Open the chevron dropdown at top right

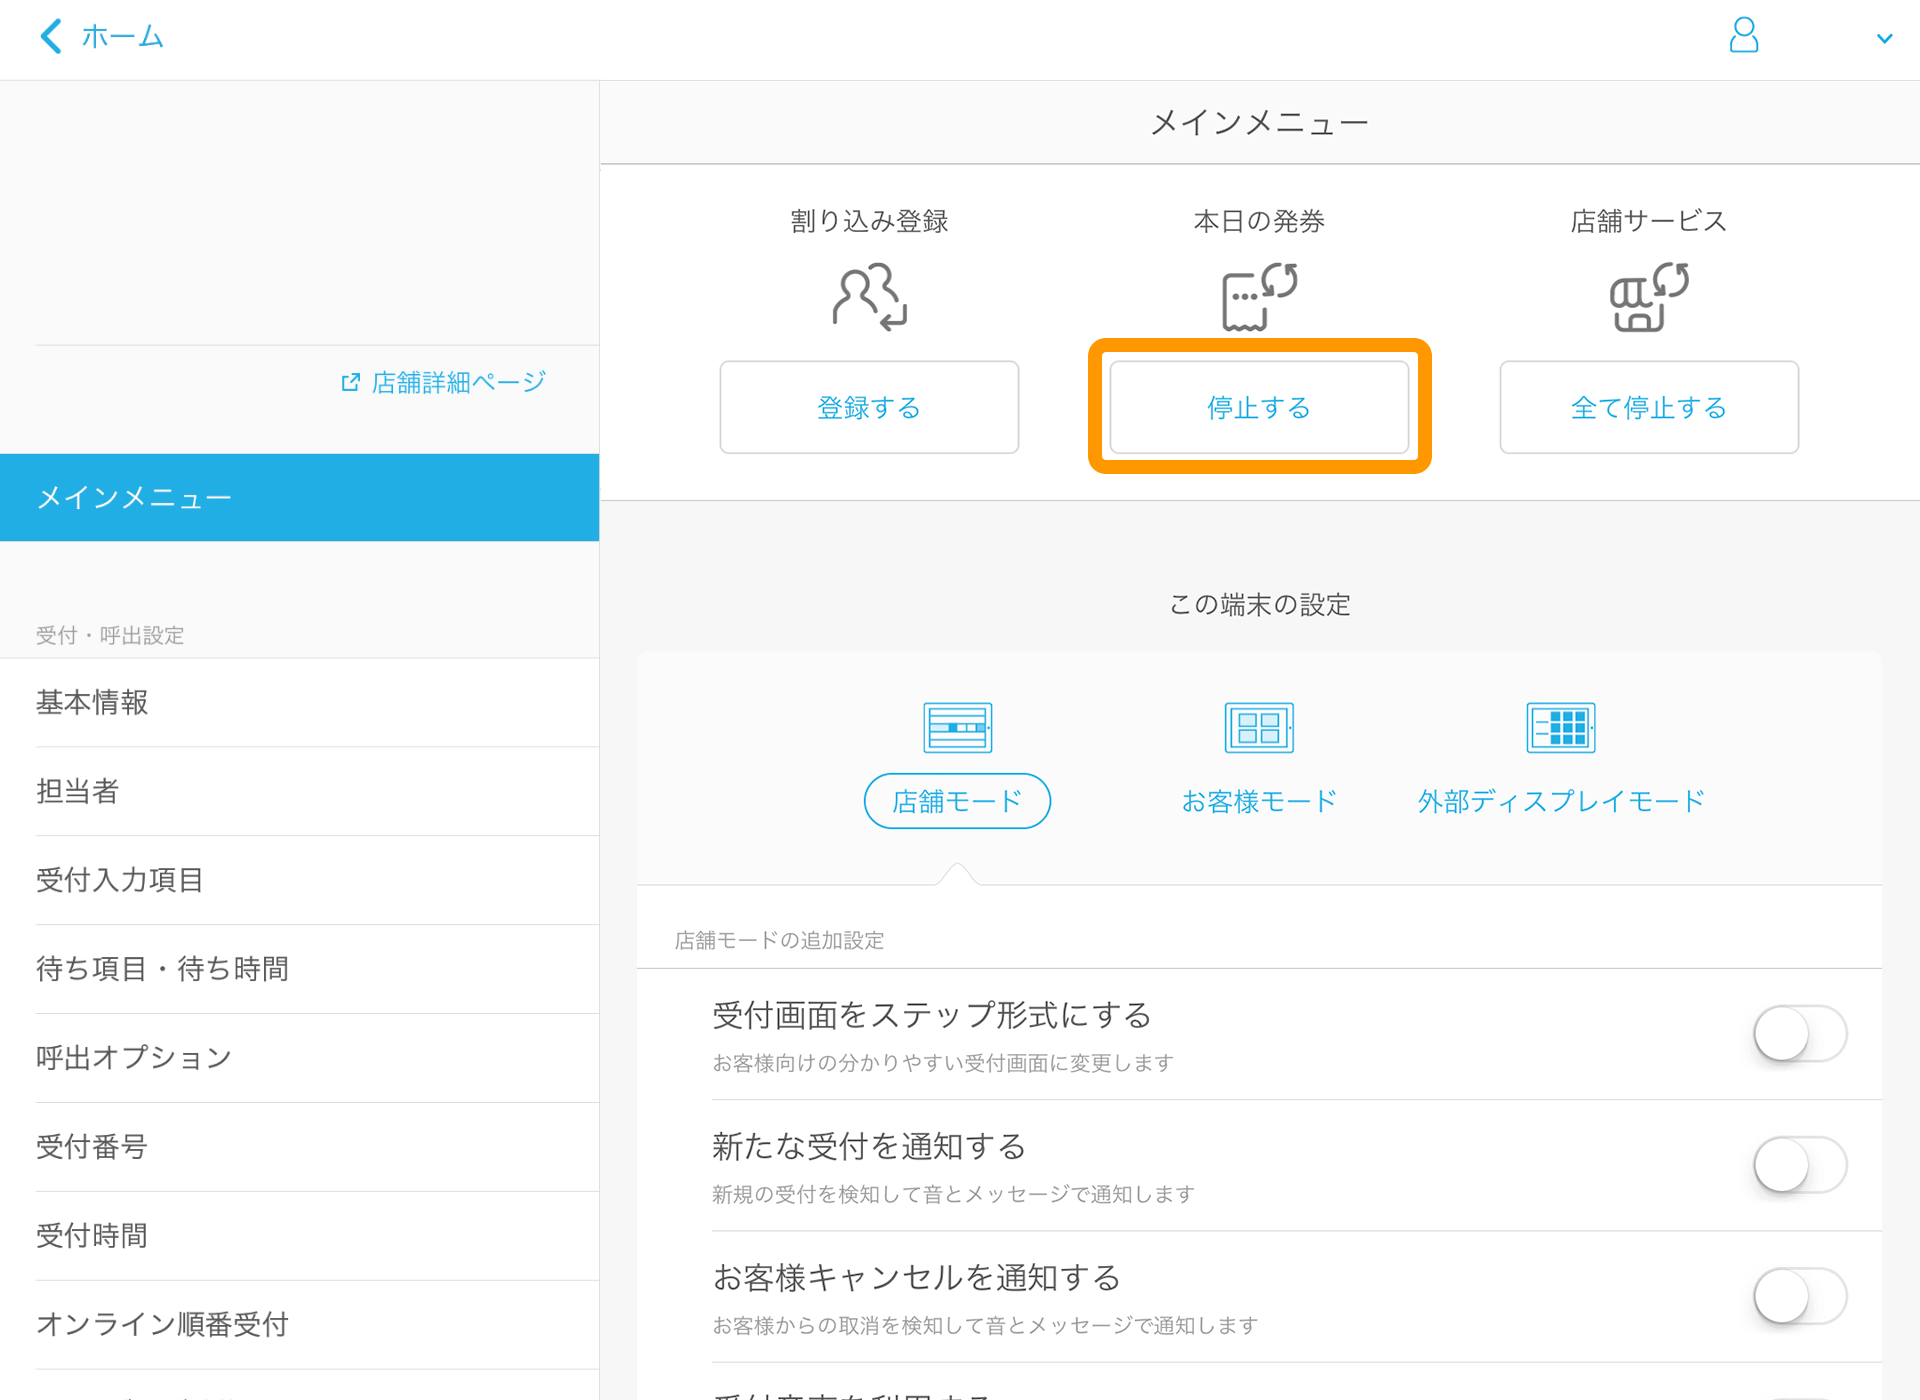click(x=1885, y=38)
